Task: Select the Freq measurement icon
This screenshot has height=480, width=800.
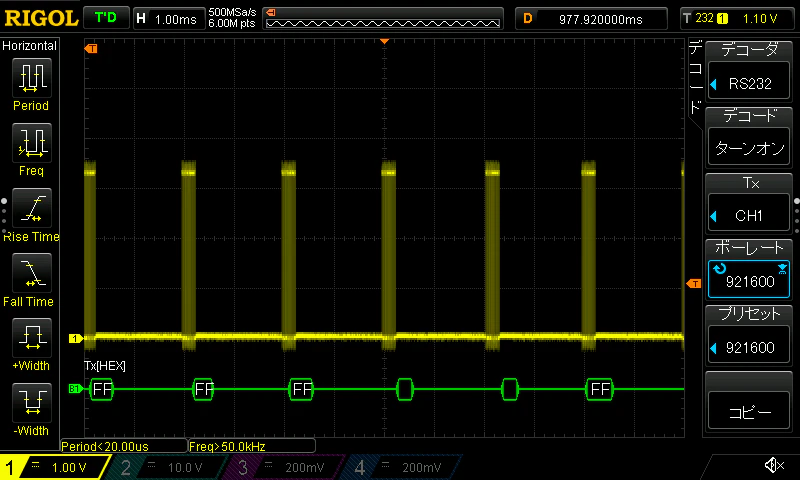Action: pos(31,143)
